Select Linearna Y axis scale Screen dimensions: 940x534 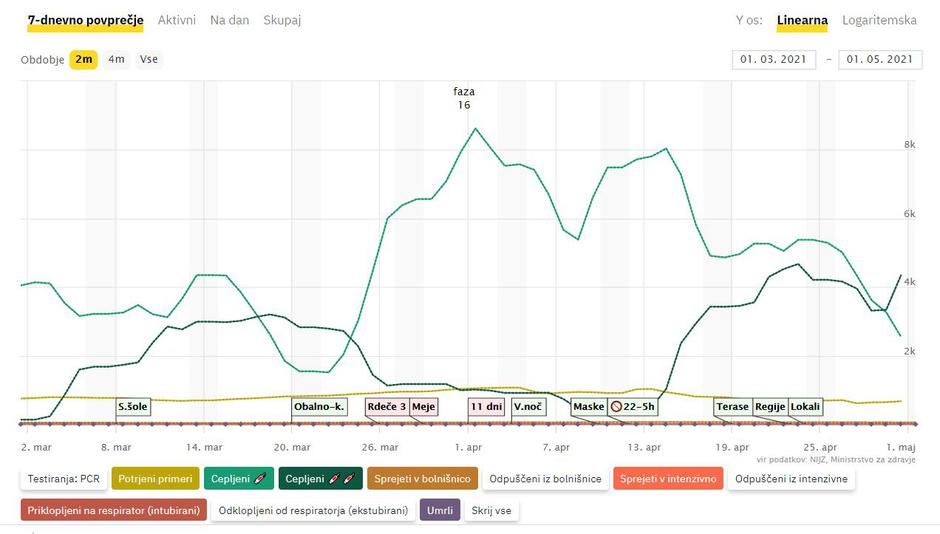pos(802,20)
